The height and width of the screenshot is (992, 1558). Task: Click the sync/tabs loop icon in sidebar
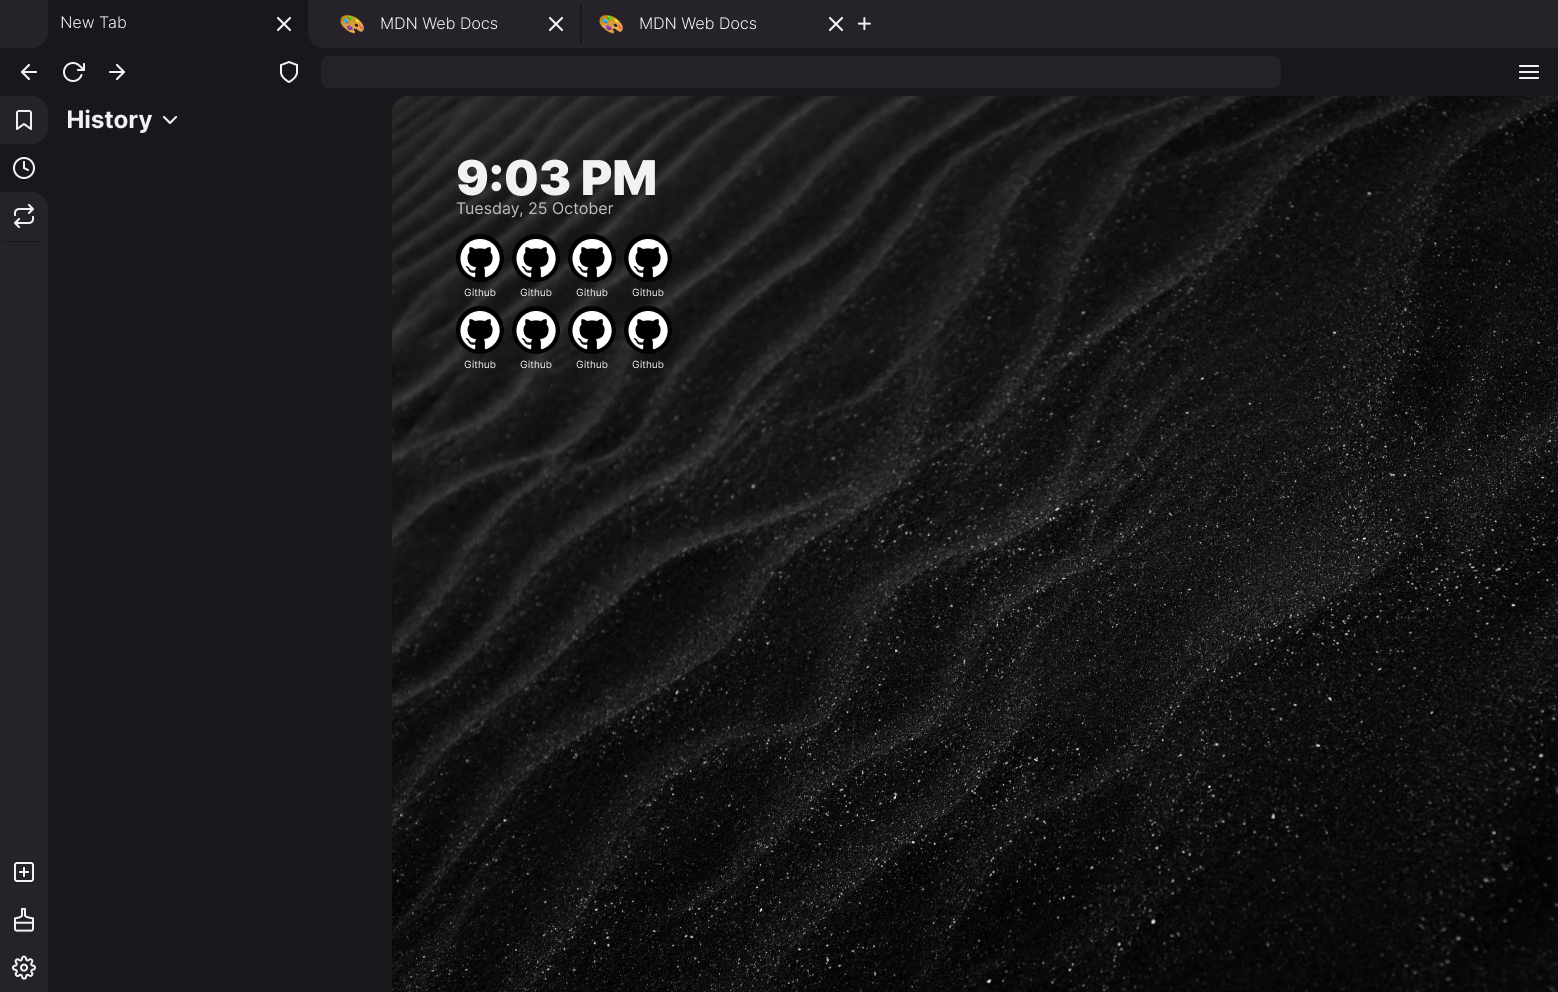coord(23,216)
